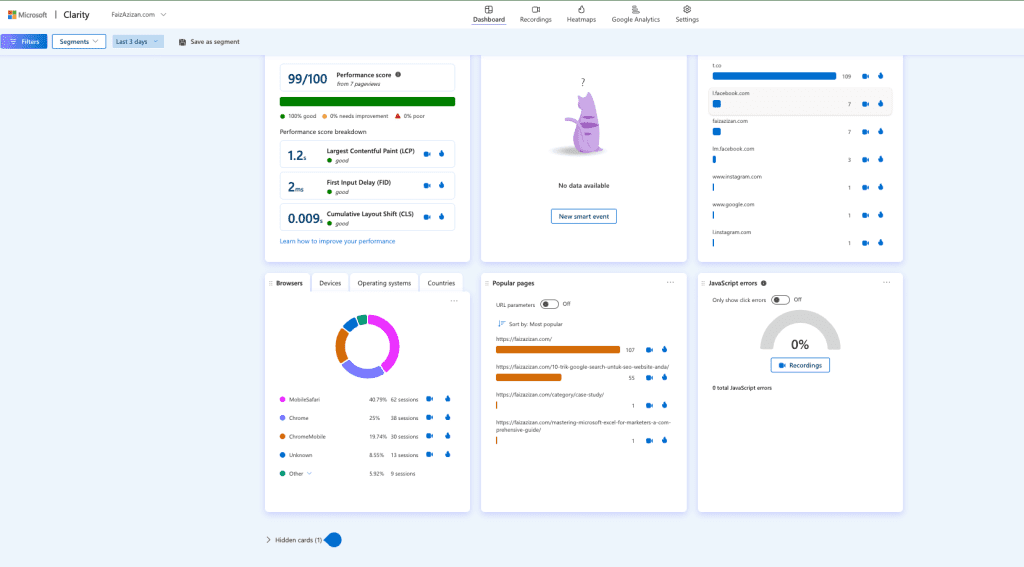
Task: Select the Devices tab
Action: 330,283
